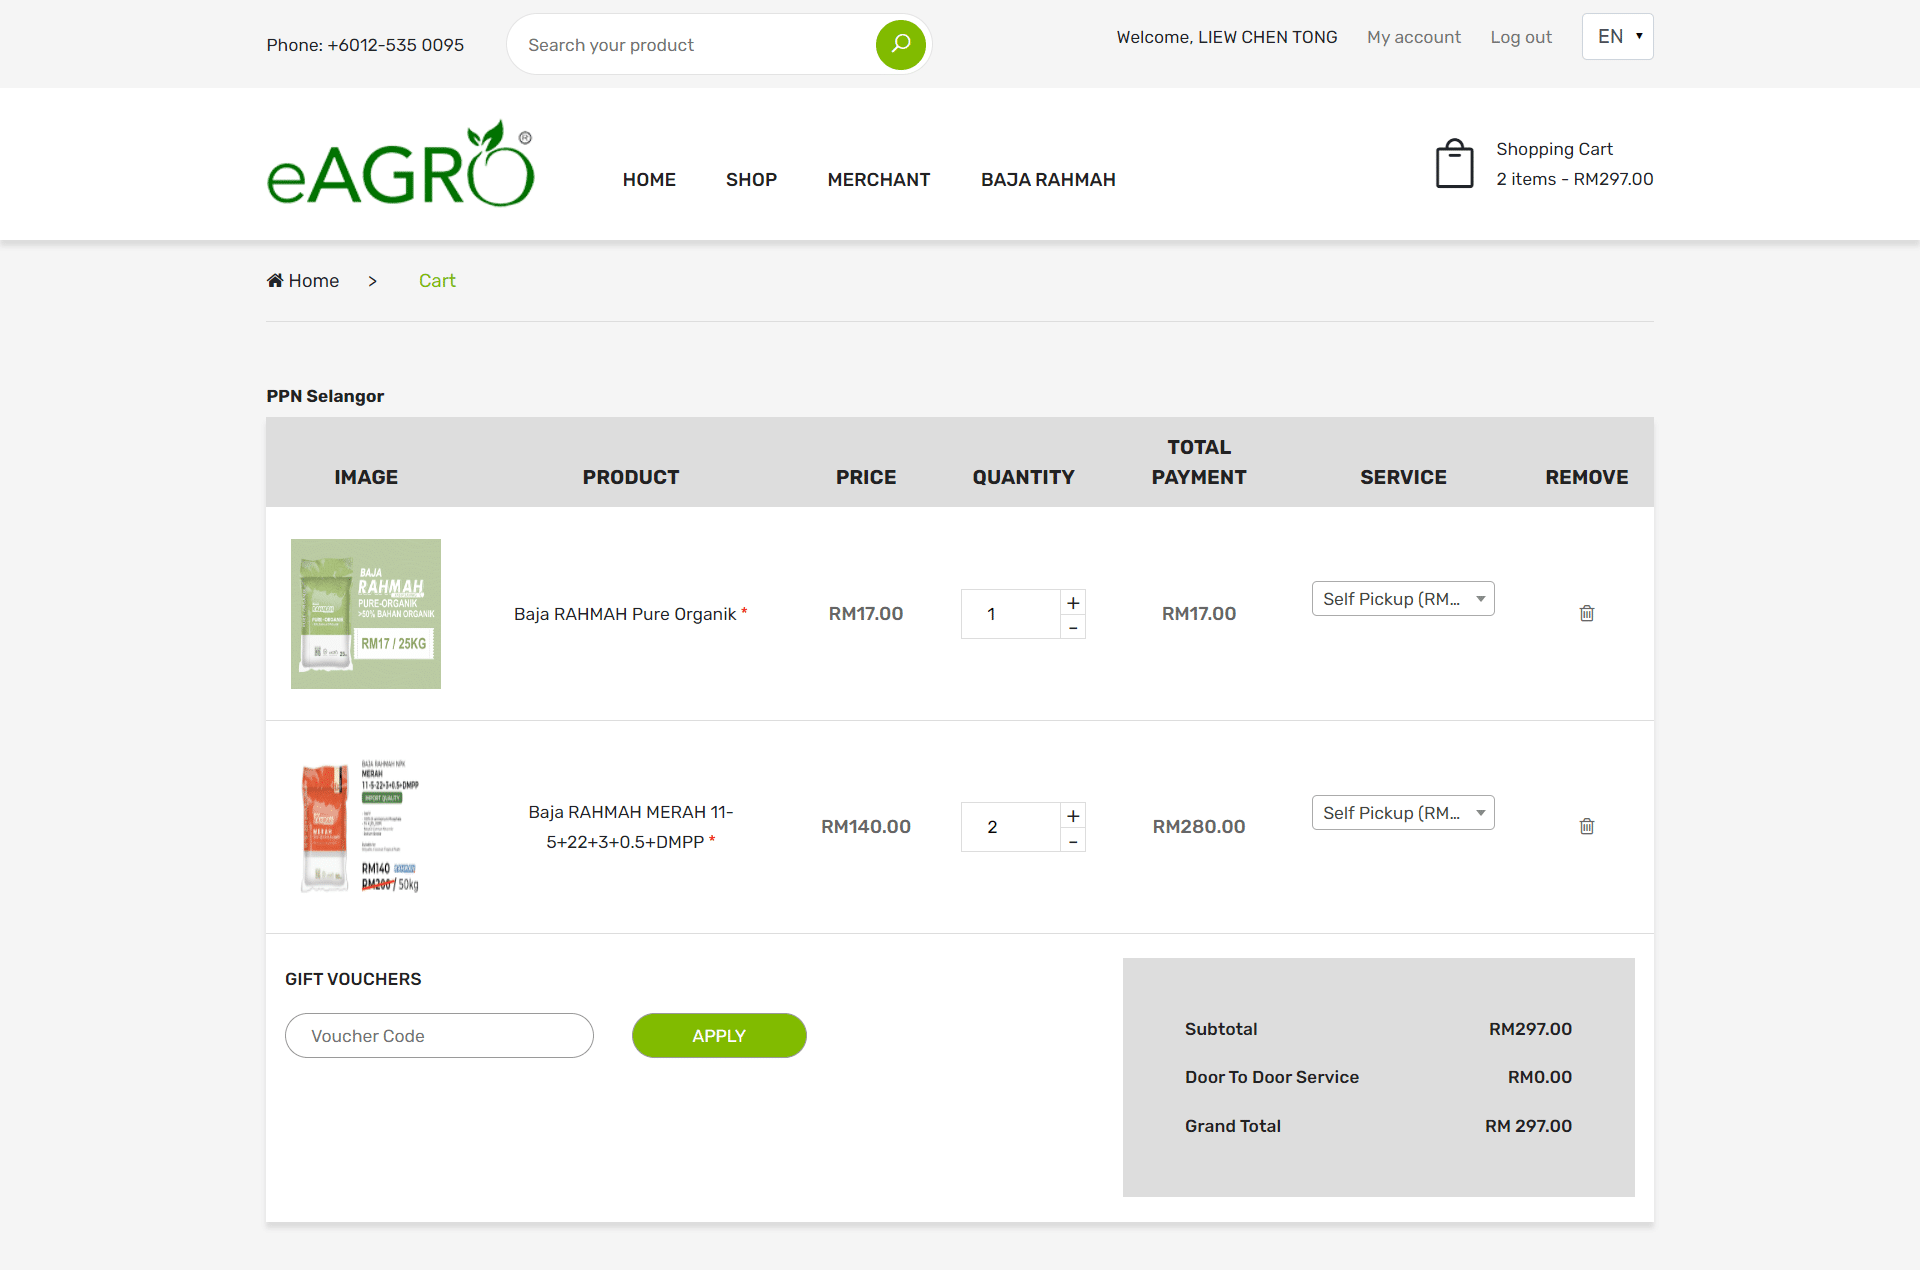
Task: Click the 'RM140.00' price cell
Action: 866,827
